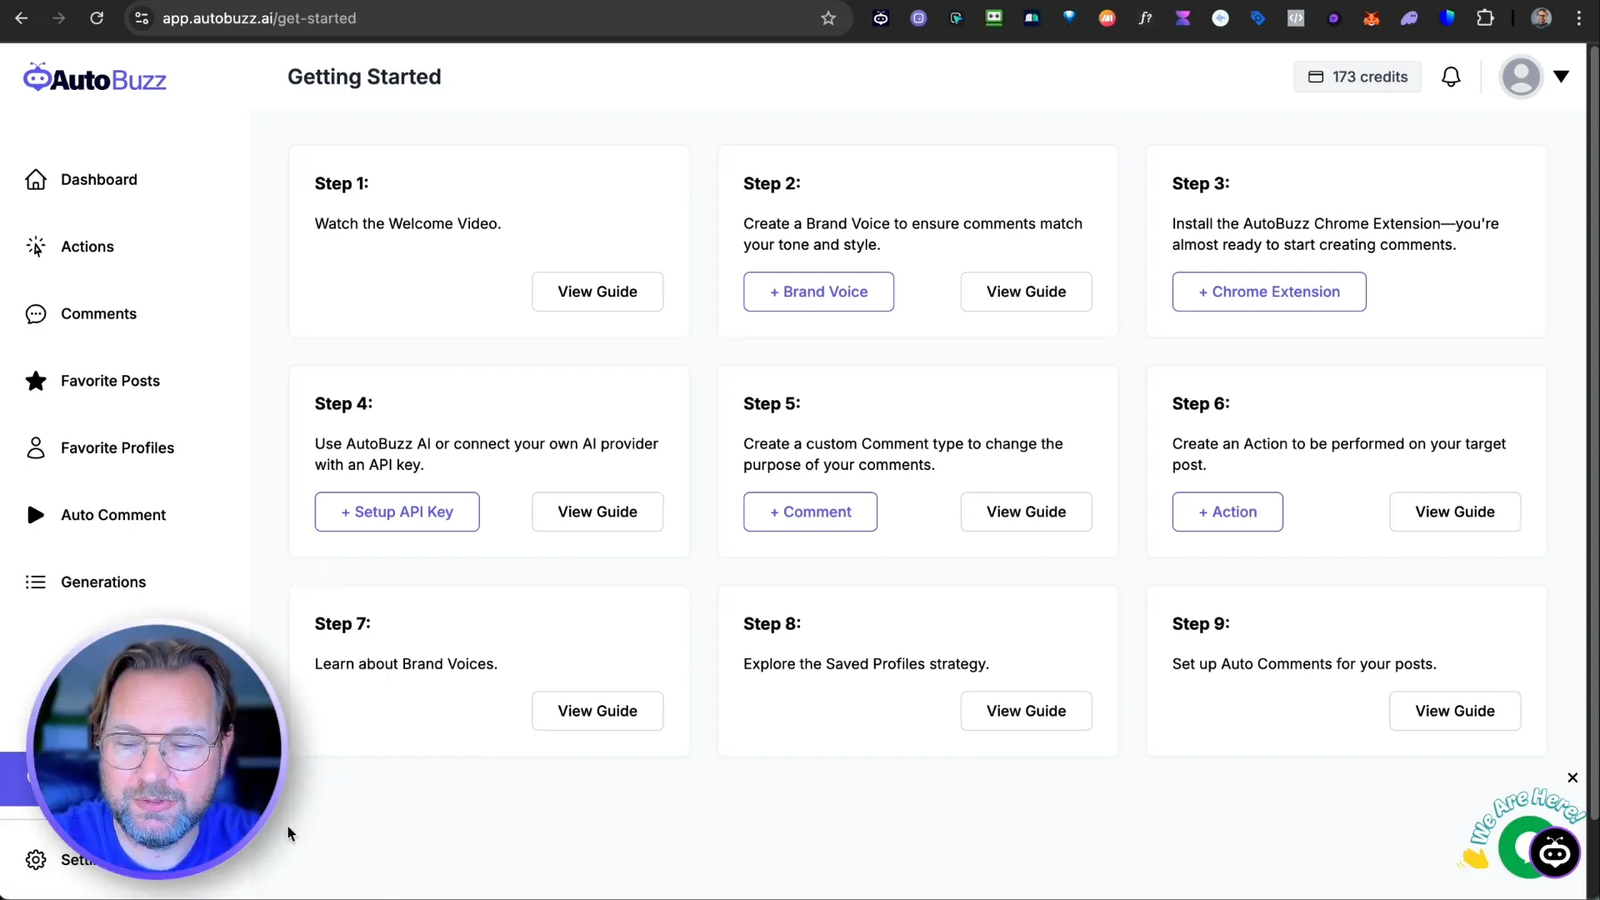
Task: Open the Actions menu item
Action: pyautogui.click(x=87, y=246)
